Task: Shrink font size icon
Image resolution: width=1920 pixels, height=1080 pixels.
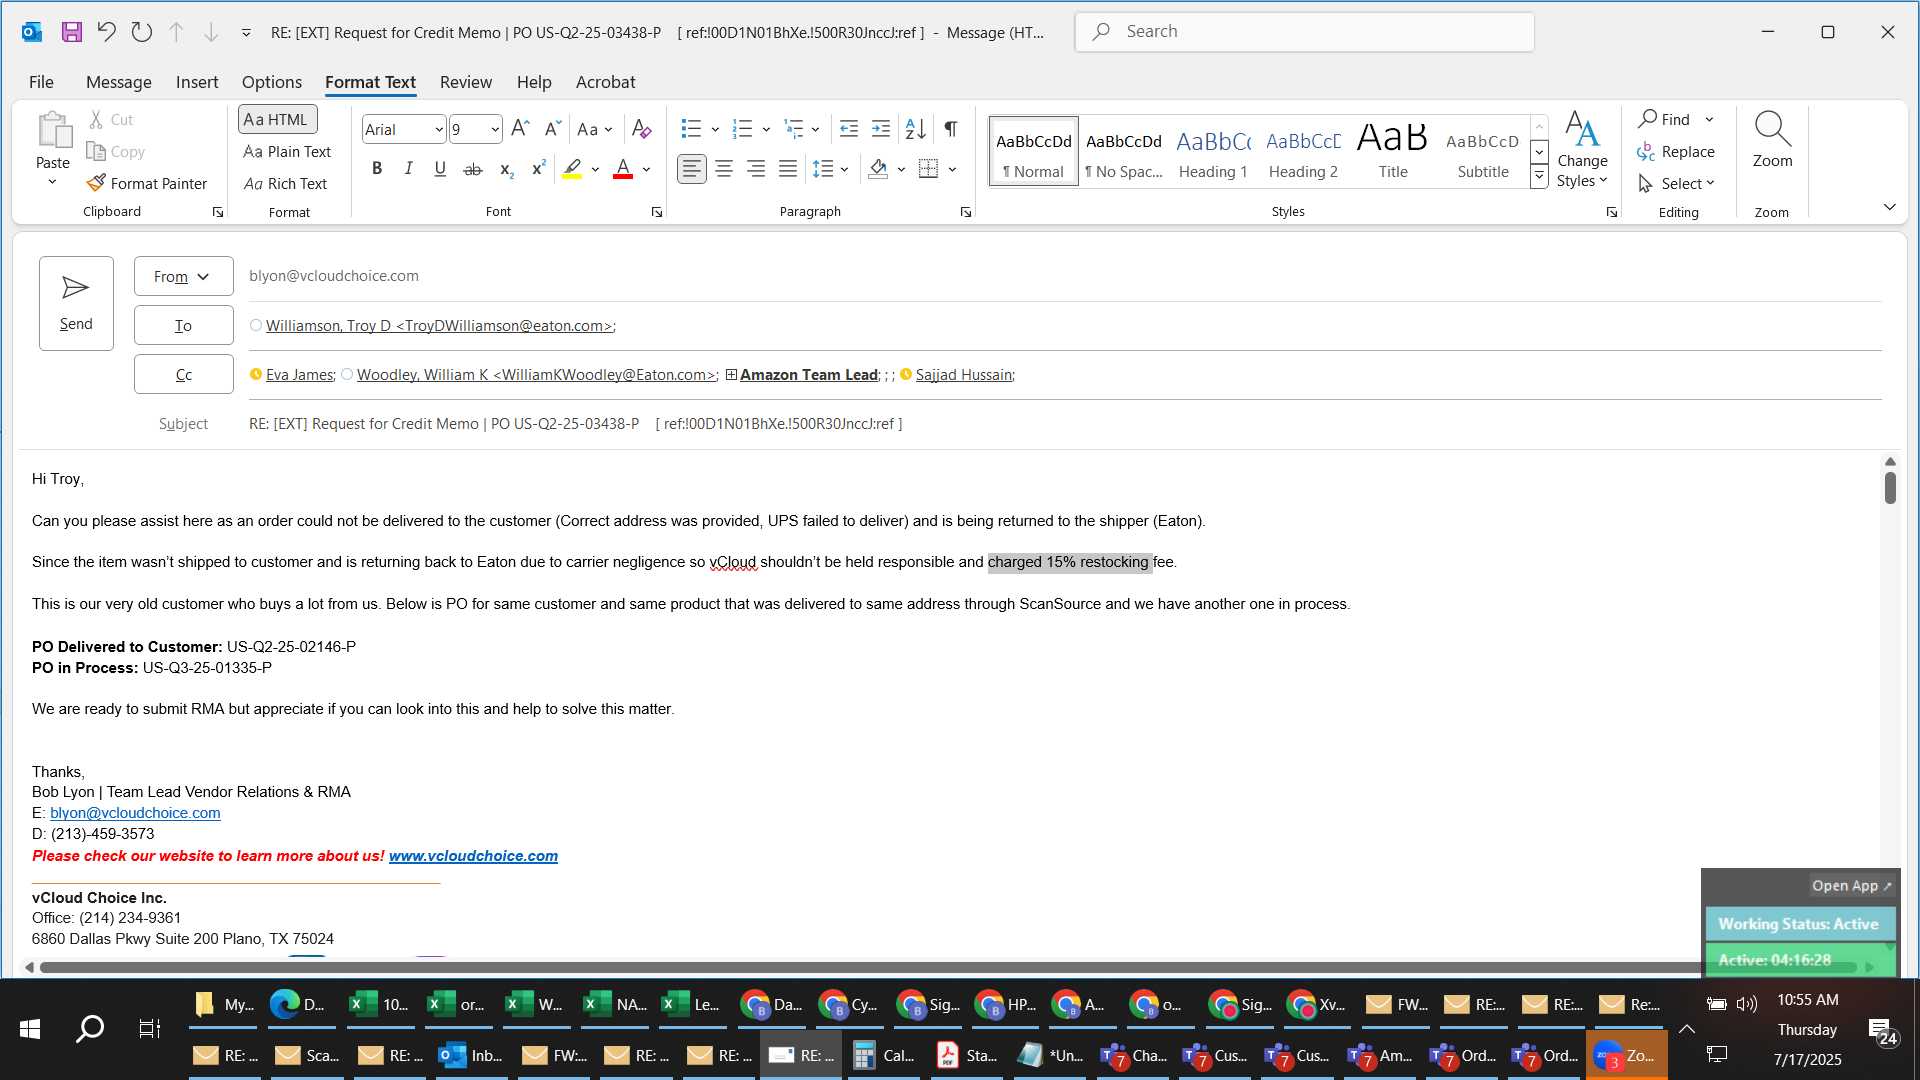Action: tap(552, 128)
